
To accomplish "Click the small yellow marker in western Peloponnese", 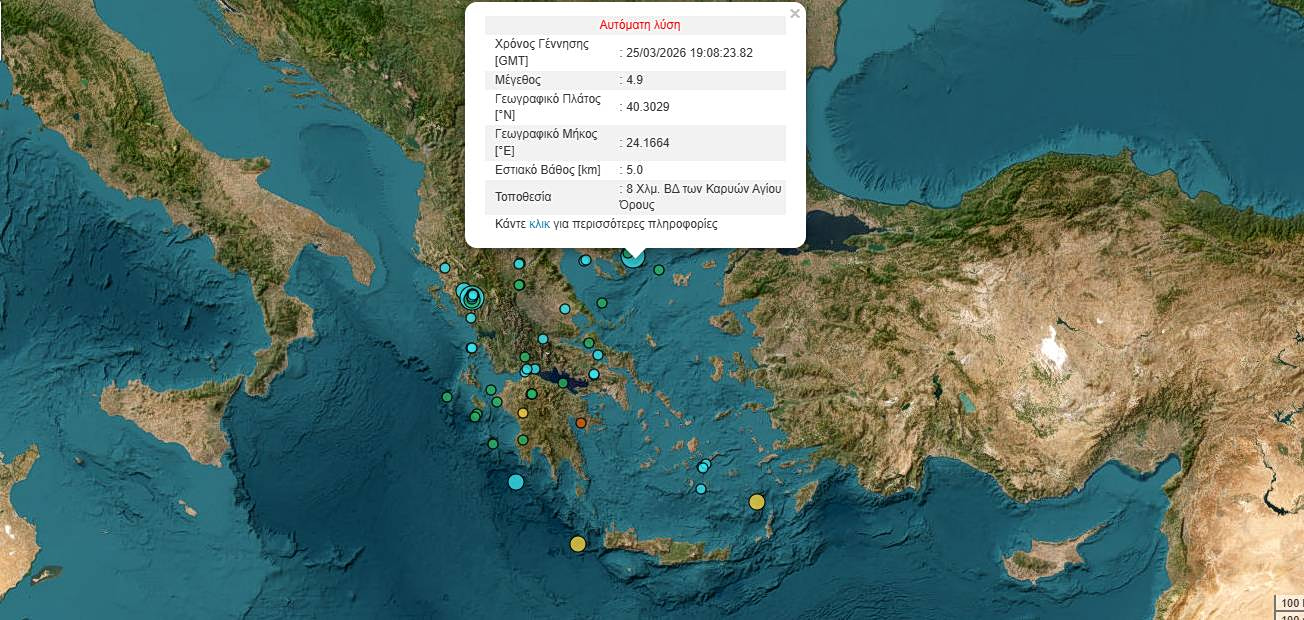I will click(522, 413).
